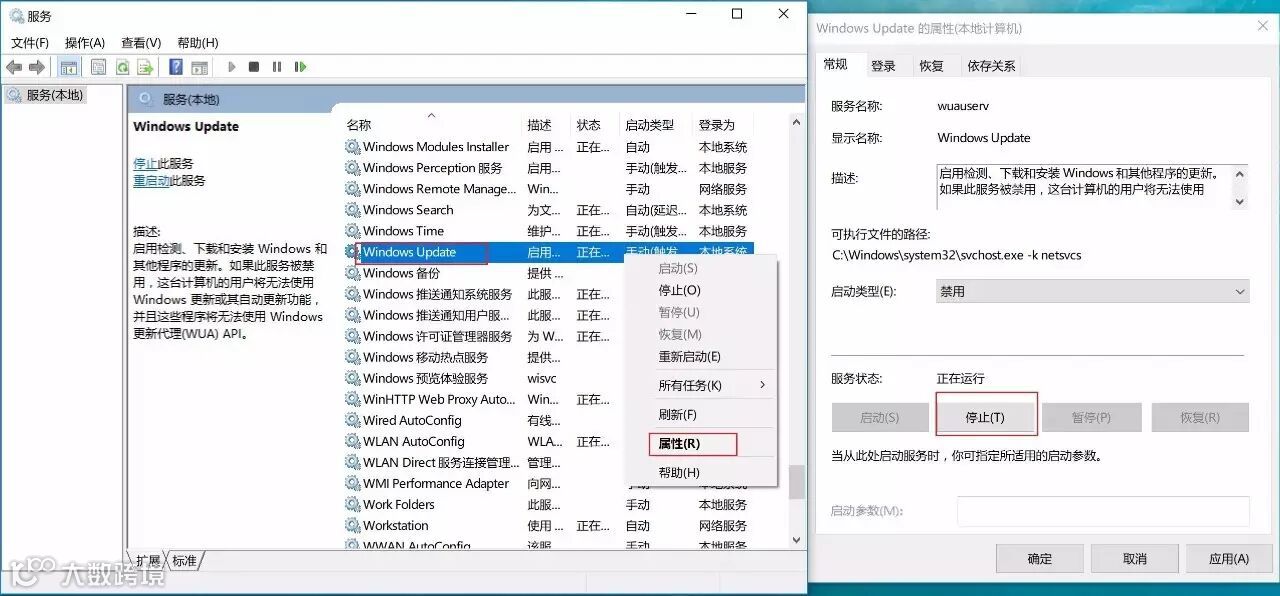Click the gear icon beside Wired AutoConfig
This screenshot has height=596, width=1280.
(353, 420)
